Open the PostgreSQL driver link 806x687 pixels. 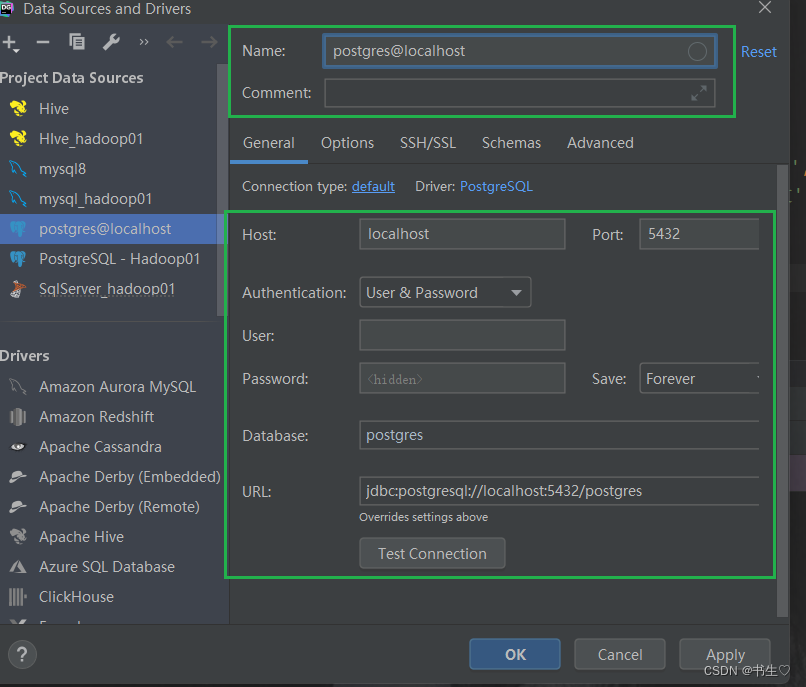[x=496, y=186]
